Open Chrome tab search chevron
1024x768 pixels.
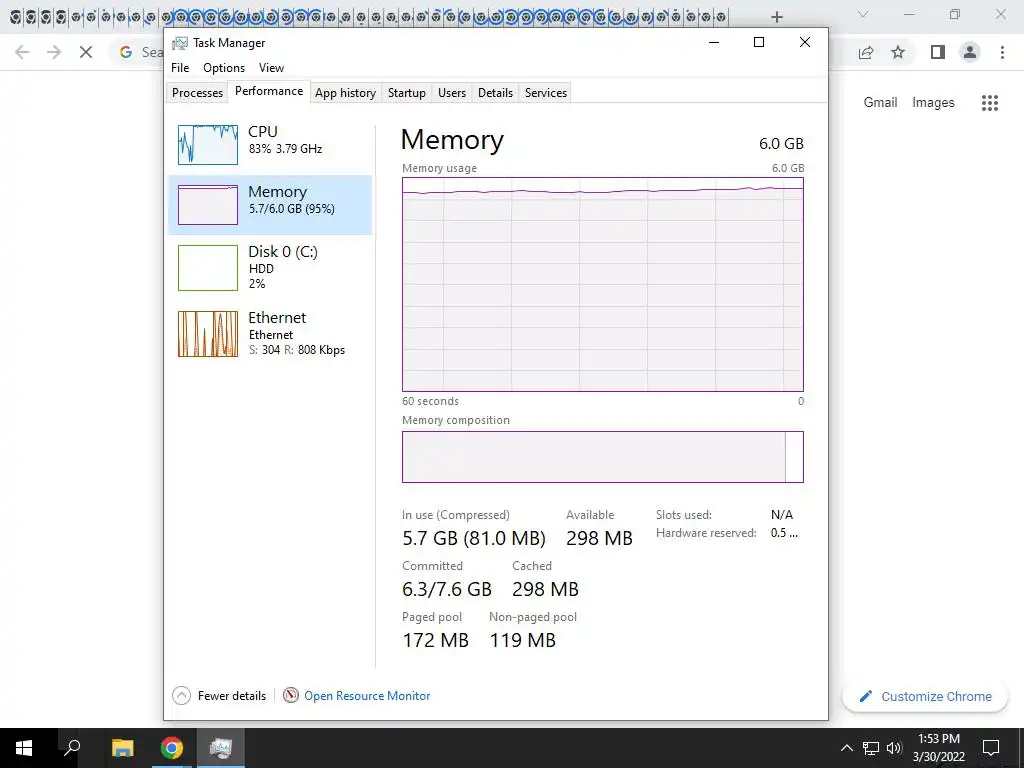click(863, 14)
